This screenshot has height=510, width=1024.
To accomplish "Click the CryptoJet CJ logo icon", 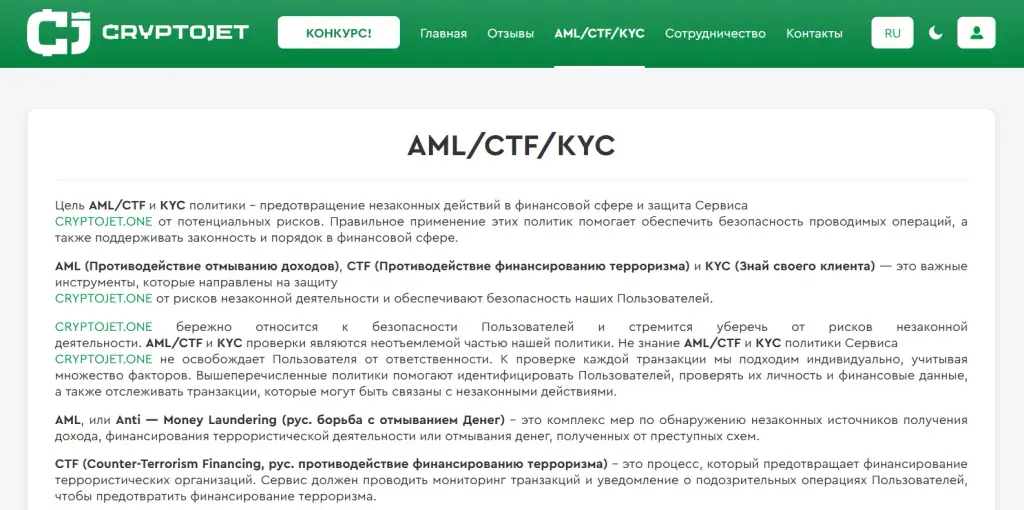I will (59, 32).
